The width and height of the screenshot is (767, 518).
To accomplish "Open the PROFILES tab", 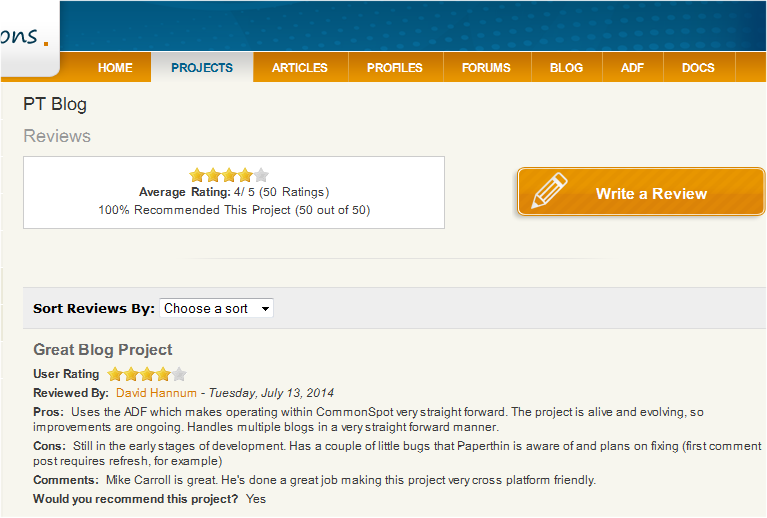I will (x=395, y=68).
